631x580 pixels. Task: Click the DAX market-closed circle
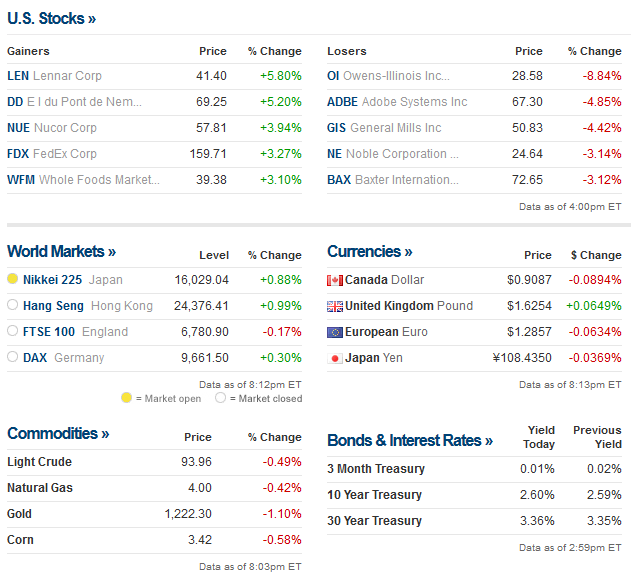(x=13, y=357)
